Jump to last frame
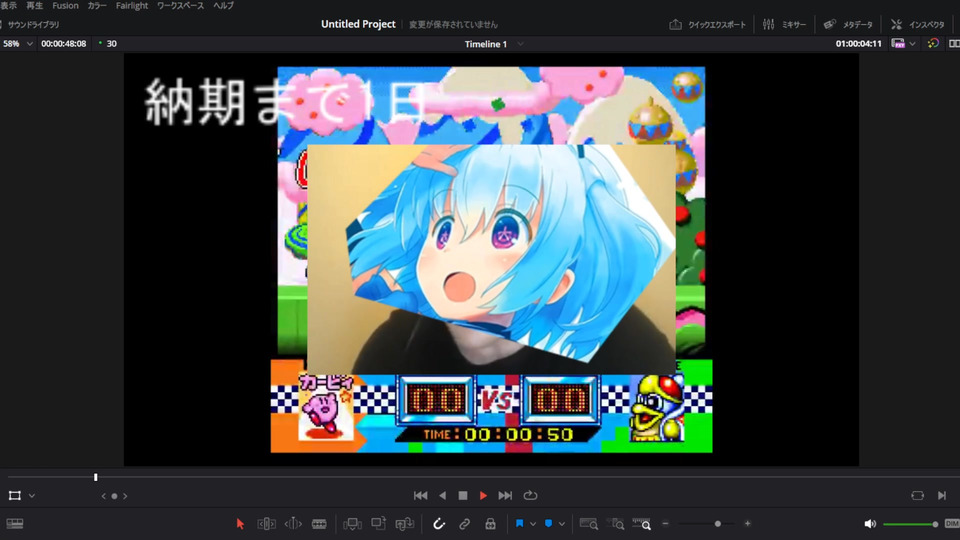The width and height of the screenshot is (960, 540). coord(505,495)
